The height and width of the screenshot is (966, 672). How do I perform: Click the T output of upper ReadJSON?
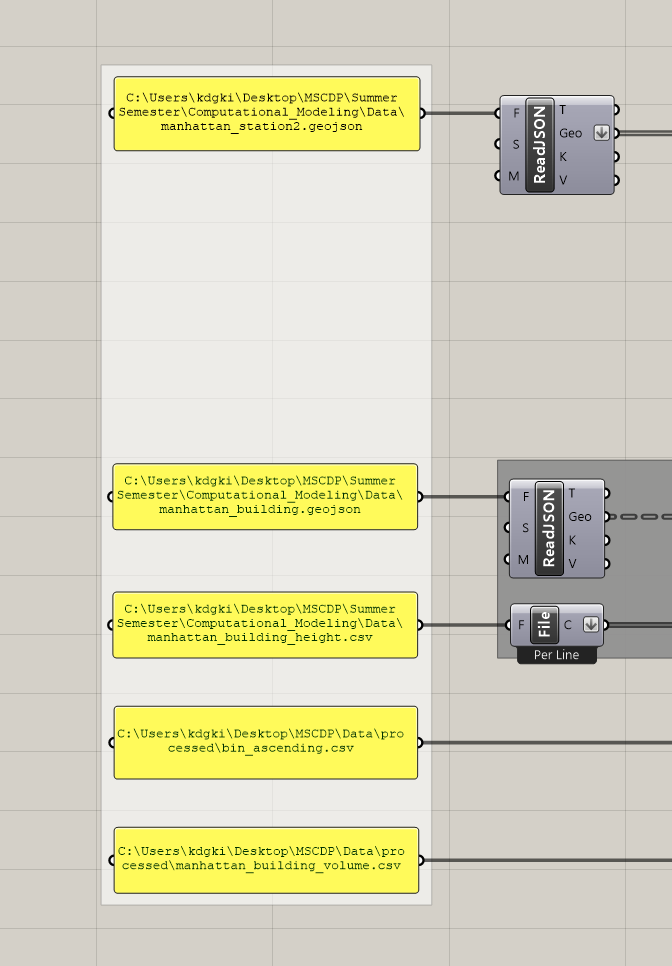(x=562, y=110)
